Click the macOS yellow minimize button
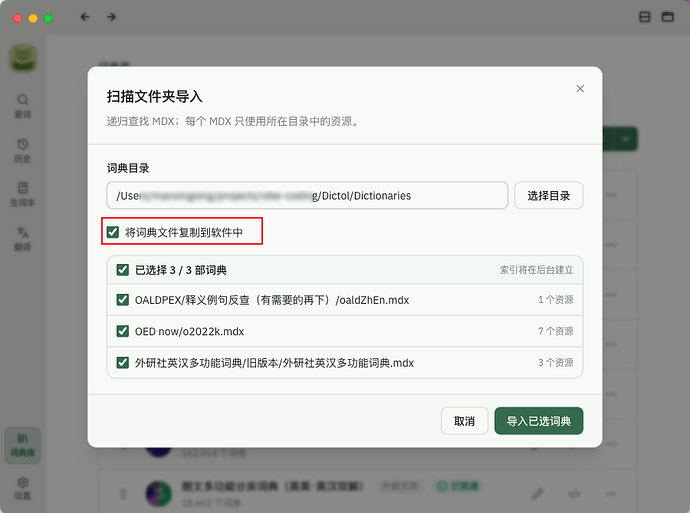Viewport: 690px width, 513px height. (33, 18)
